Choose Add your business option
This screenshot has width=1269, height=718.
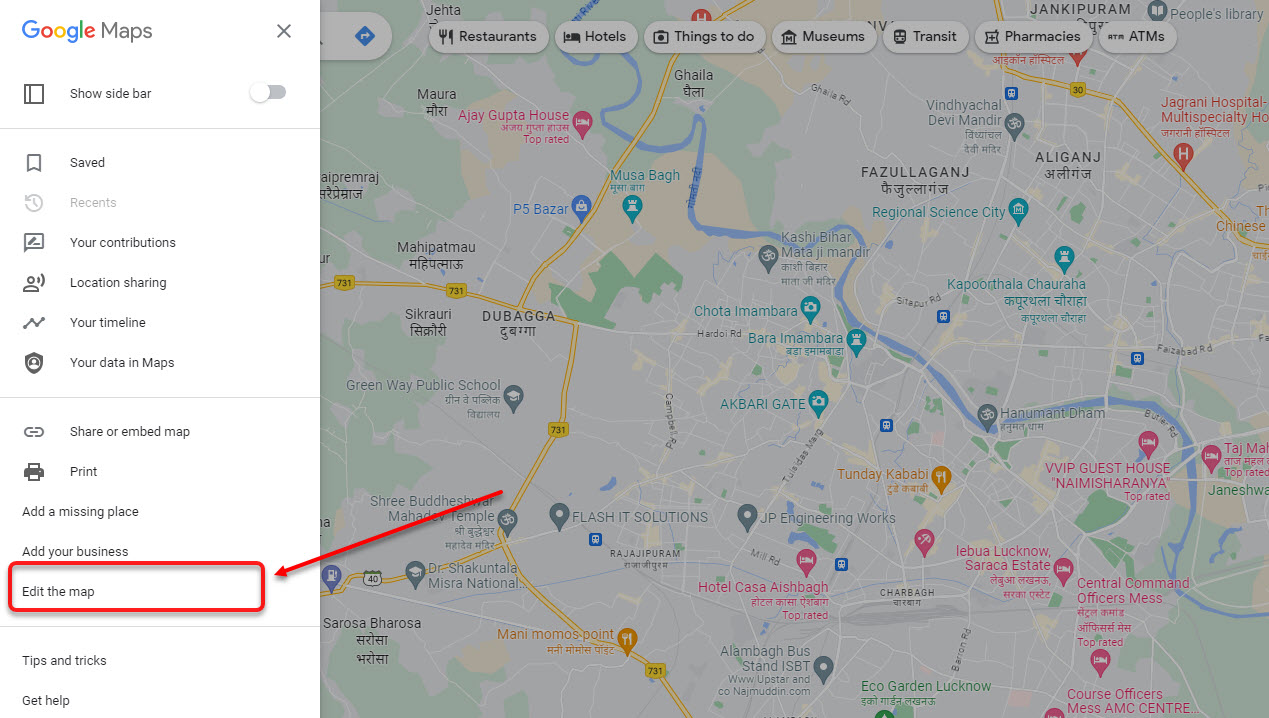point(75,552)
